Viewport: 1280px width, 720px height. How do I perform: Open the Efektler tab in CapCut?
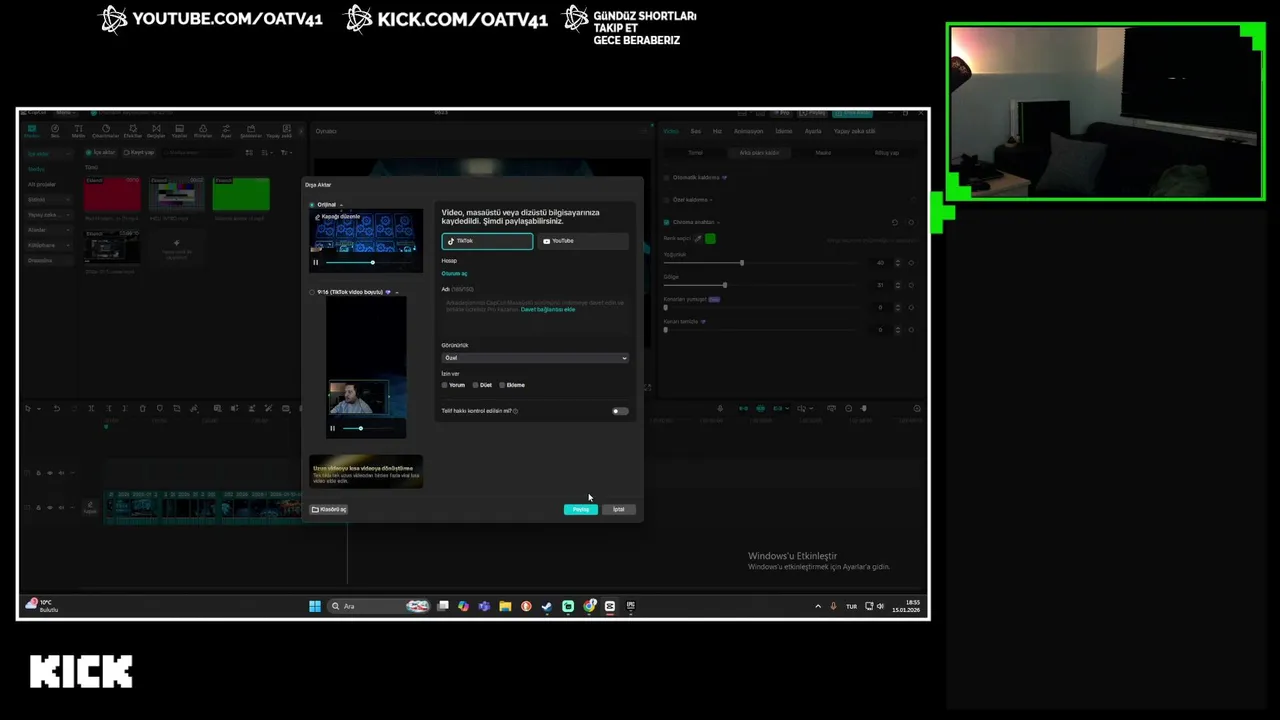[x=132, y=131]
